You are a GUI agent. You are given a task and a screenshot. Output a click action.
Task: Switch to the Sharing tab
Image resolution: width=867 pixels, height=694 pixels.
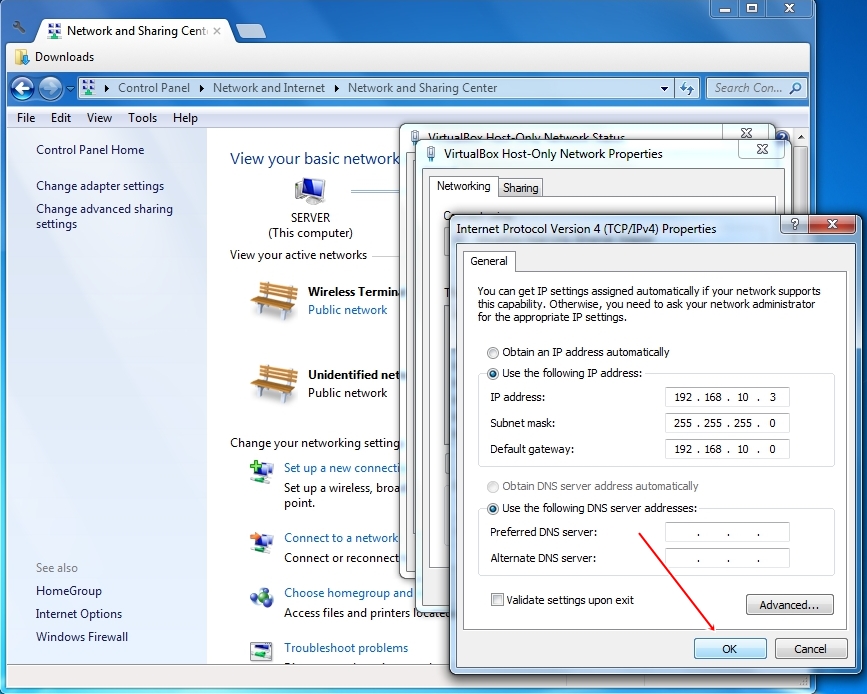520,188
